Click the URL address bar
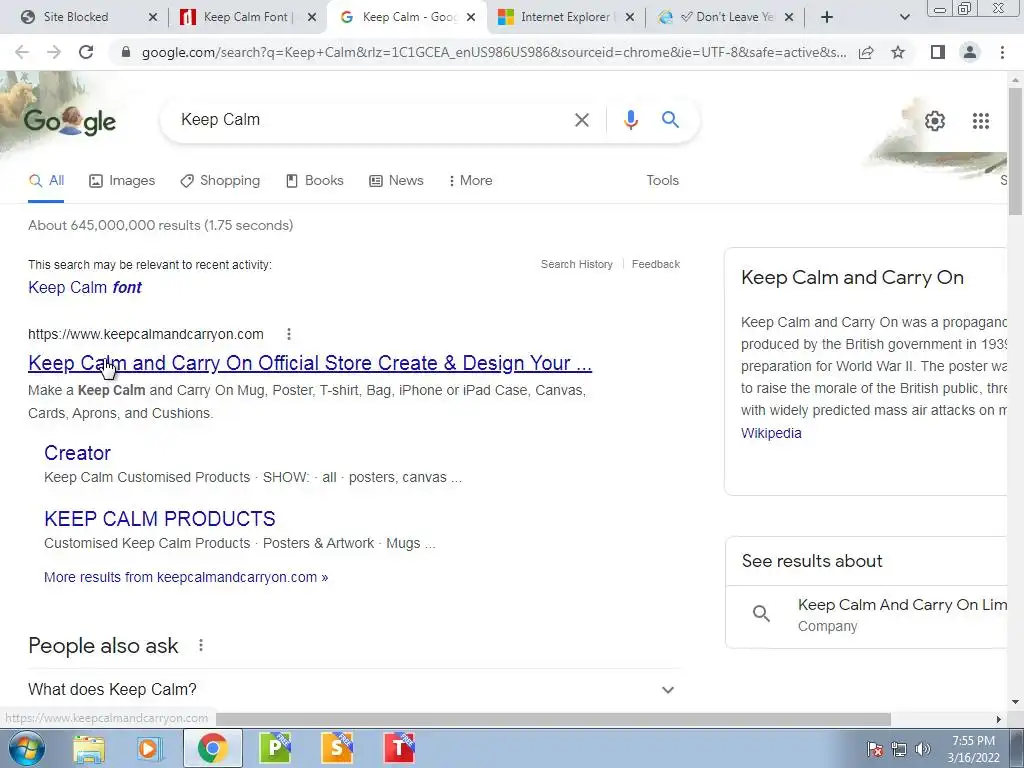This screenshot has width=1024, height=768. click(494, 52)
